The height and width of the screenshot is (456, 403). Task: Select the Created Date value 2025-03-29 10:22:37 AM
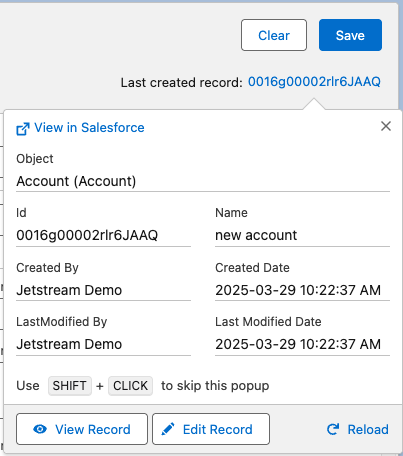click(298, 290)
